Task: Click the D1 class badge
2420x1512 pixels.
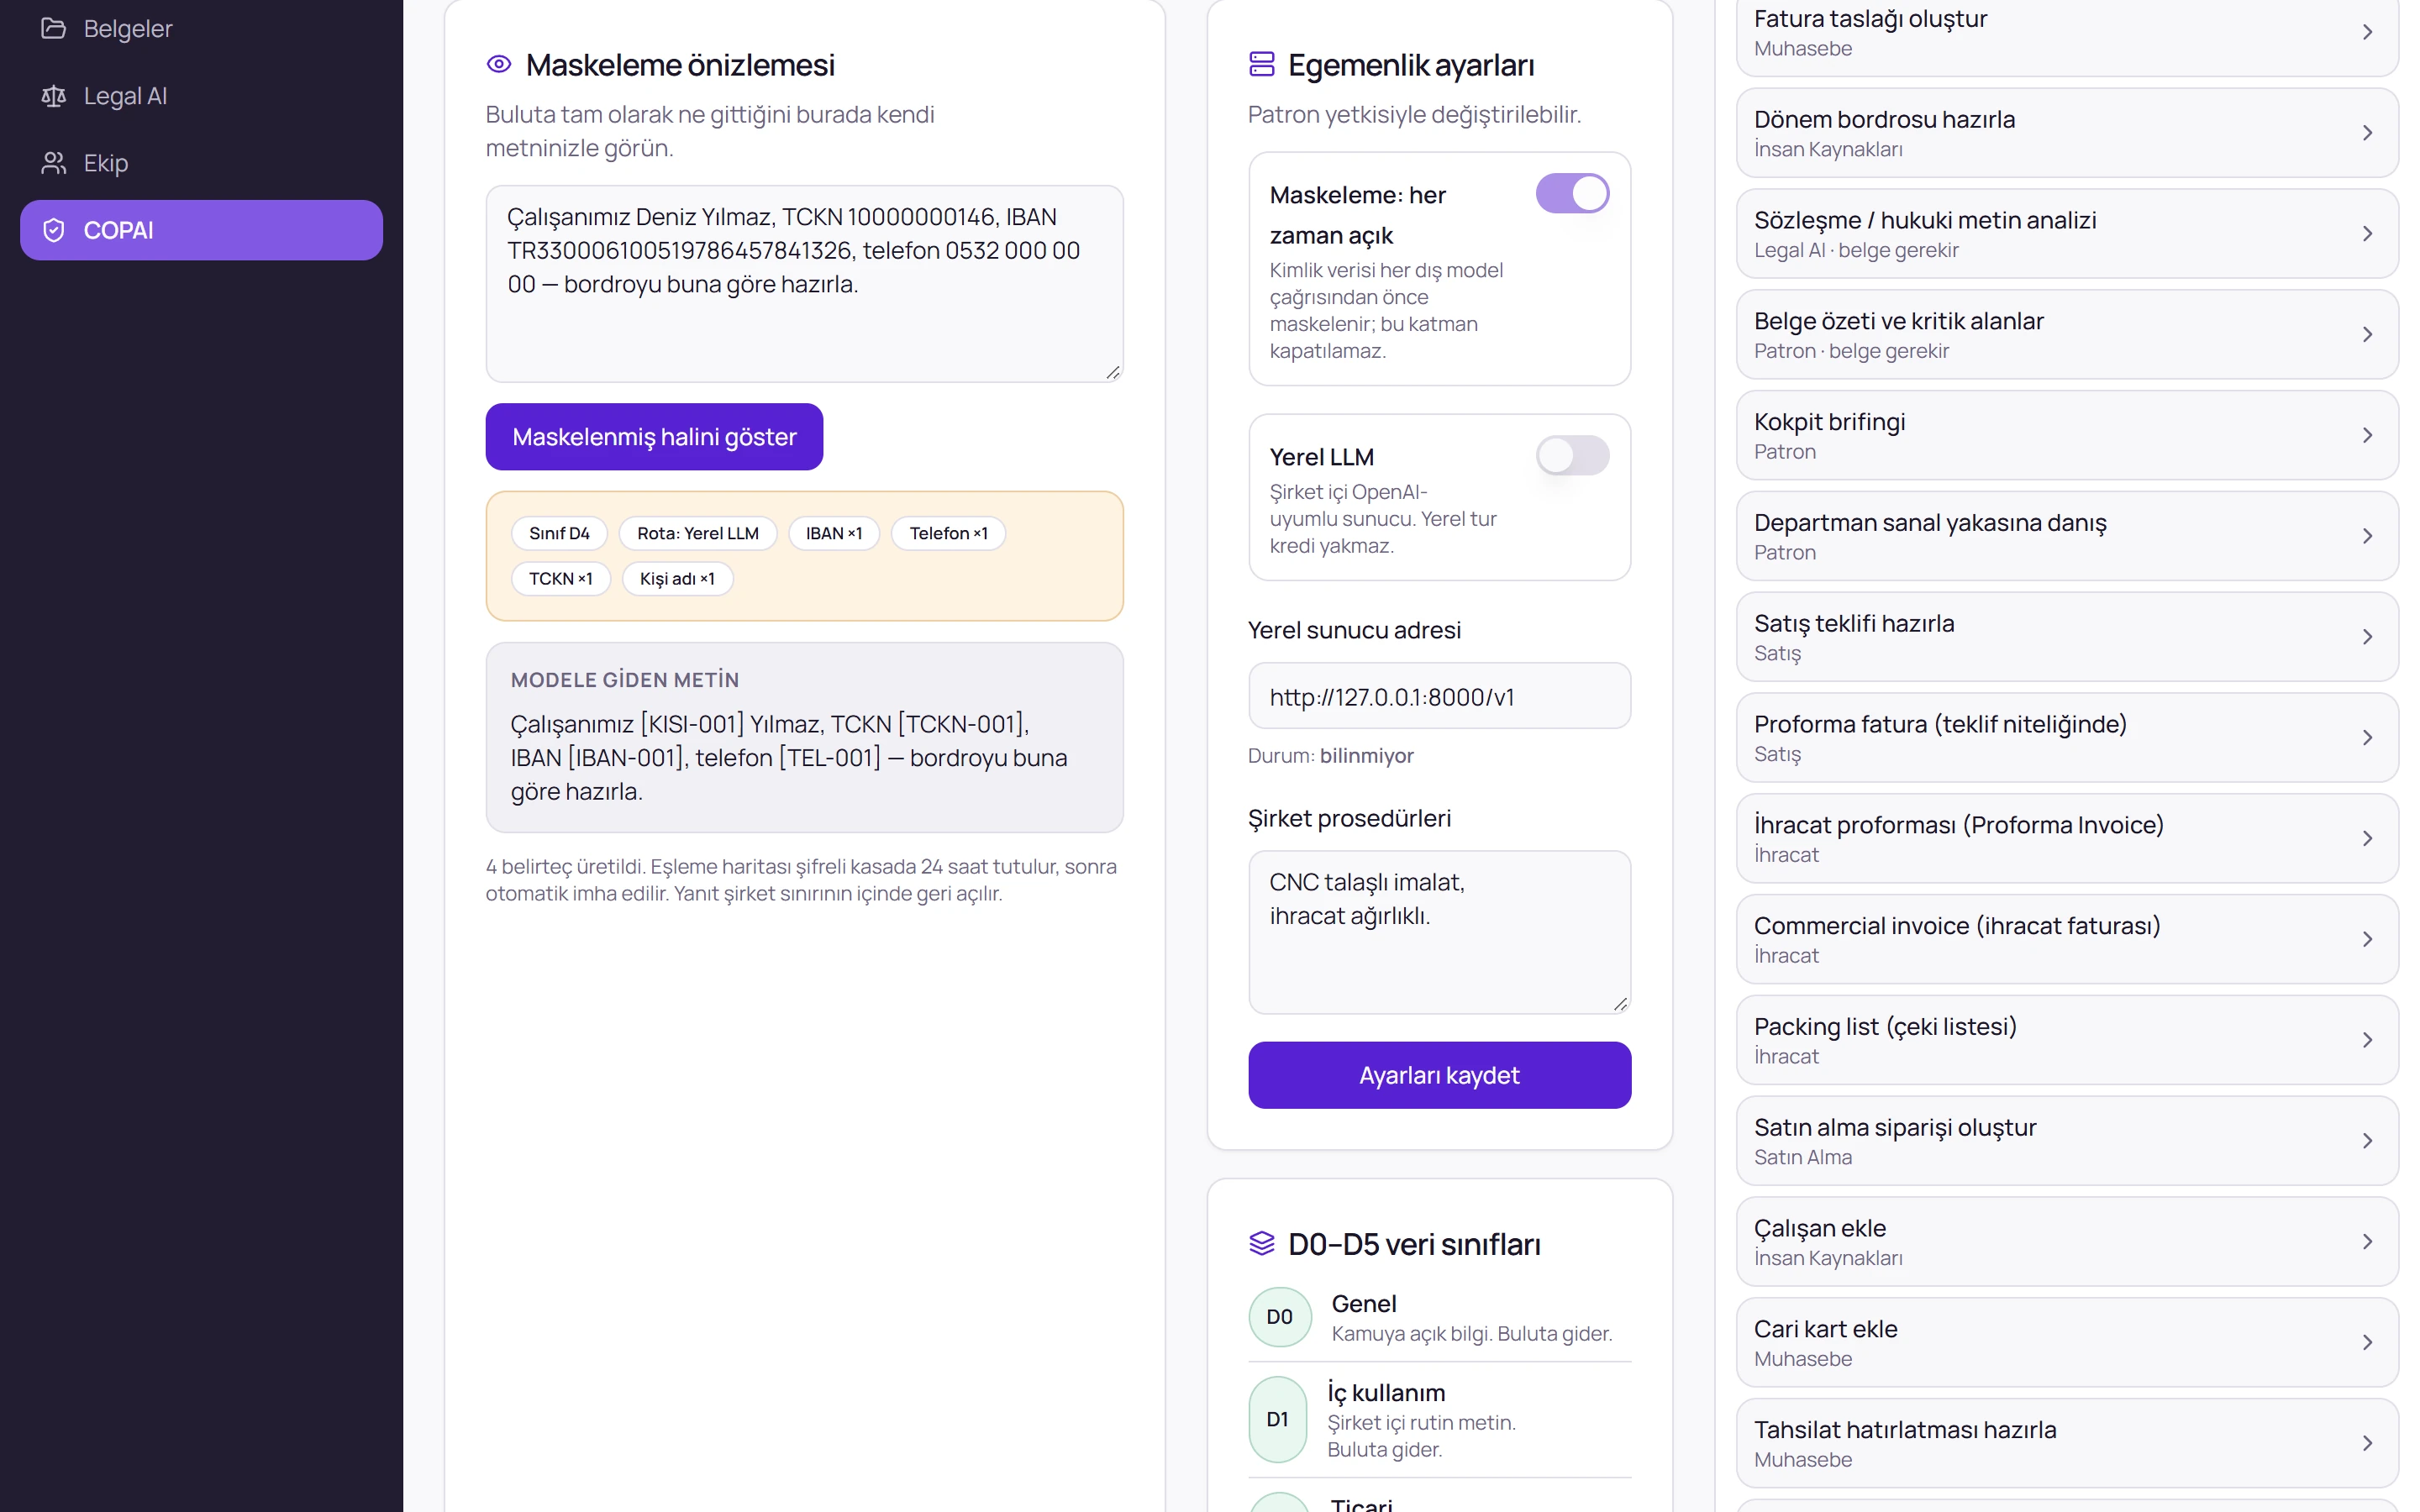Action: (1277, 1419)
